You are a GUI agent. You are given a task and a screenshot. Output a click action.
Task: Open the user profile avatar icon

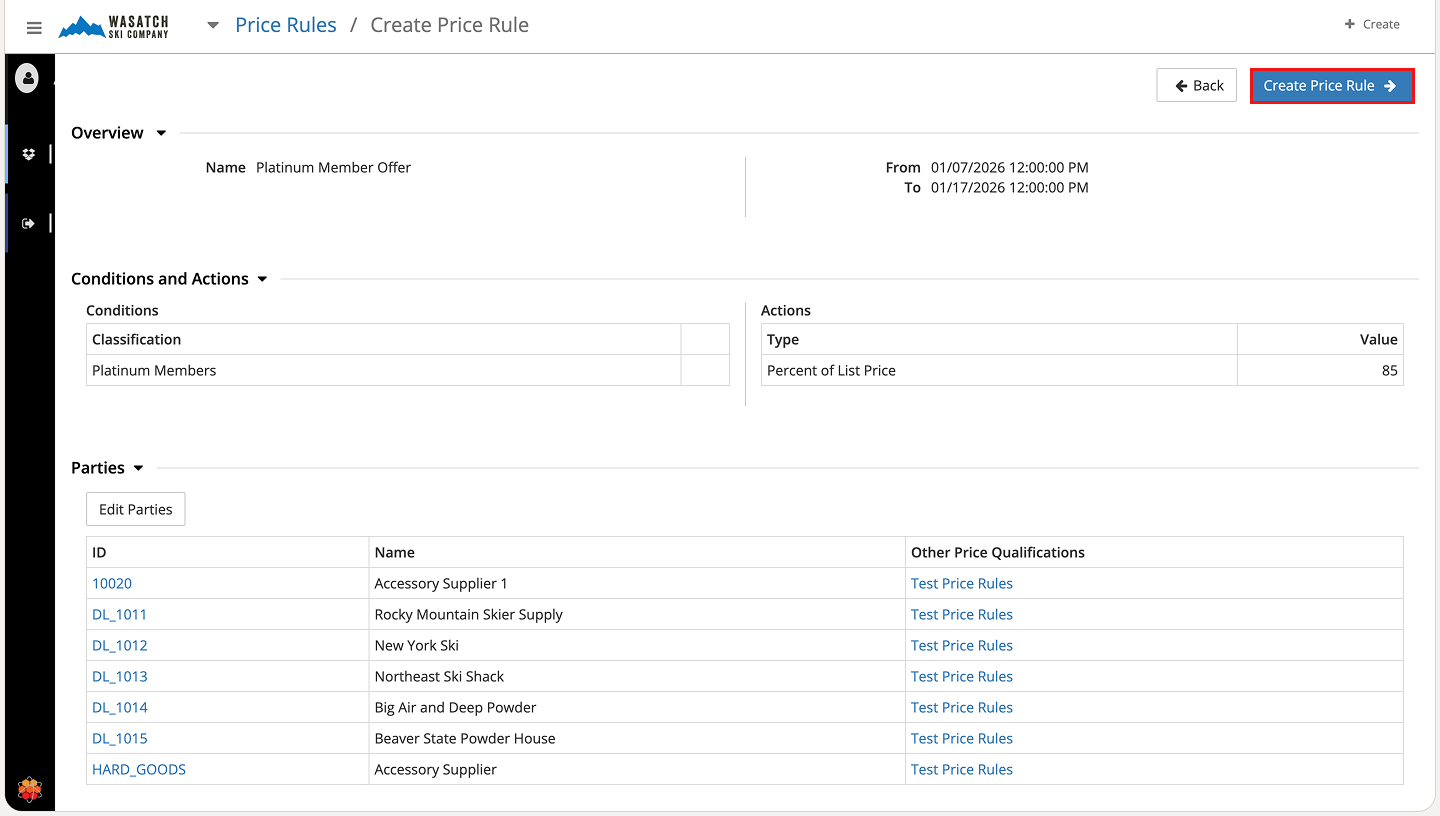(27, 78)
